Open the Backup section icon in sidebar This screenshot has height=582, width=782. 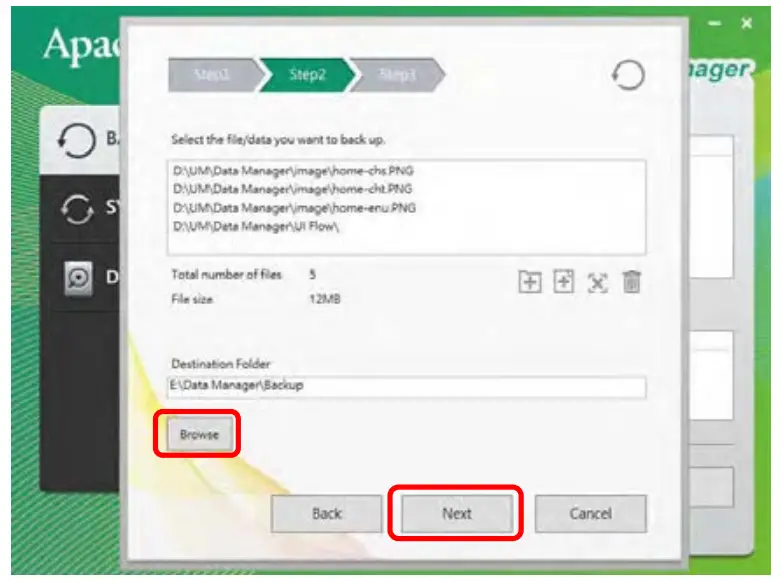tap(76, 140)
